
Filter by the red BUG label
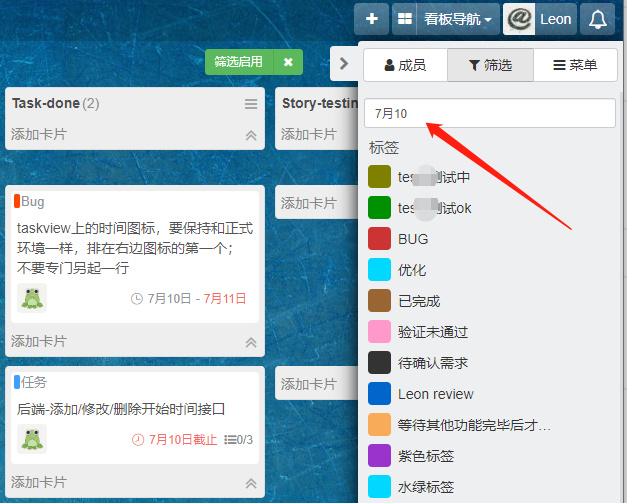pyautogui.click(x=412, y=239)
